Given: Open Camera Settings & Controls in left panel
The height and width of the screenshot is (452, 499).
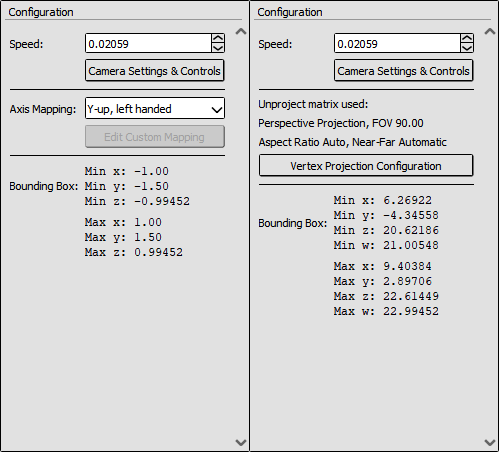Looking at the screenshot, I should [x=155, y=70].
